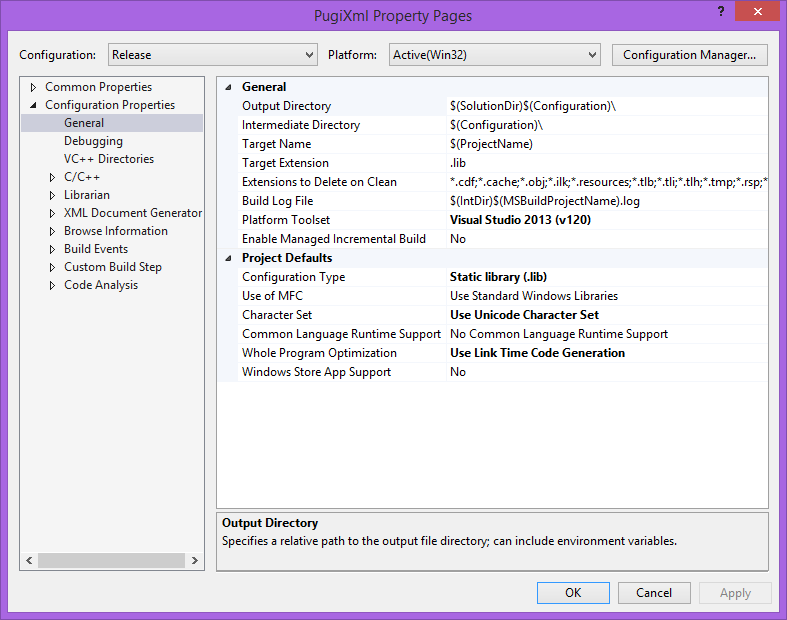Expand the Common Properties tree node
The height and width of the screenshot is (620, 787).
point(33,87)
